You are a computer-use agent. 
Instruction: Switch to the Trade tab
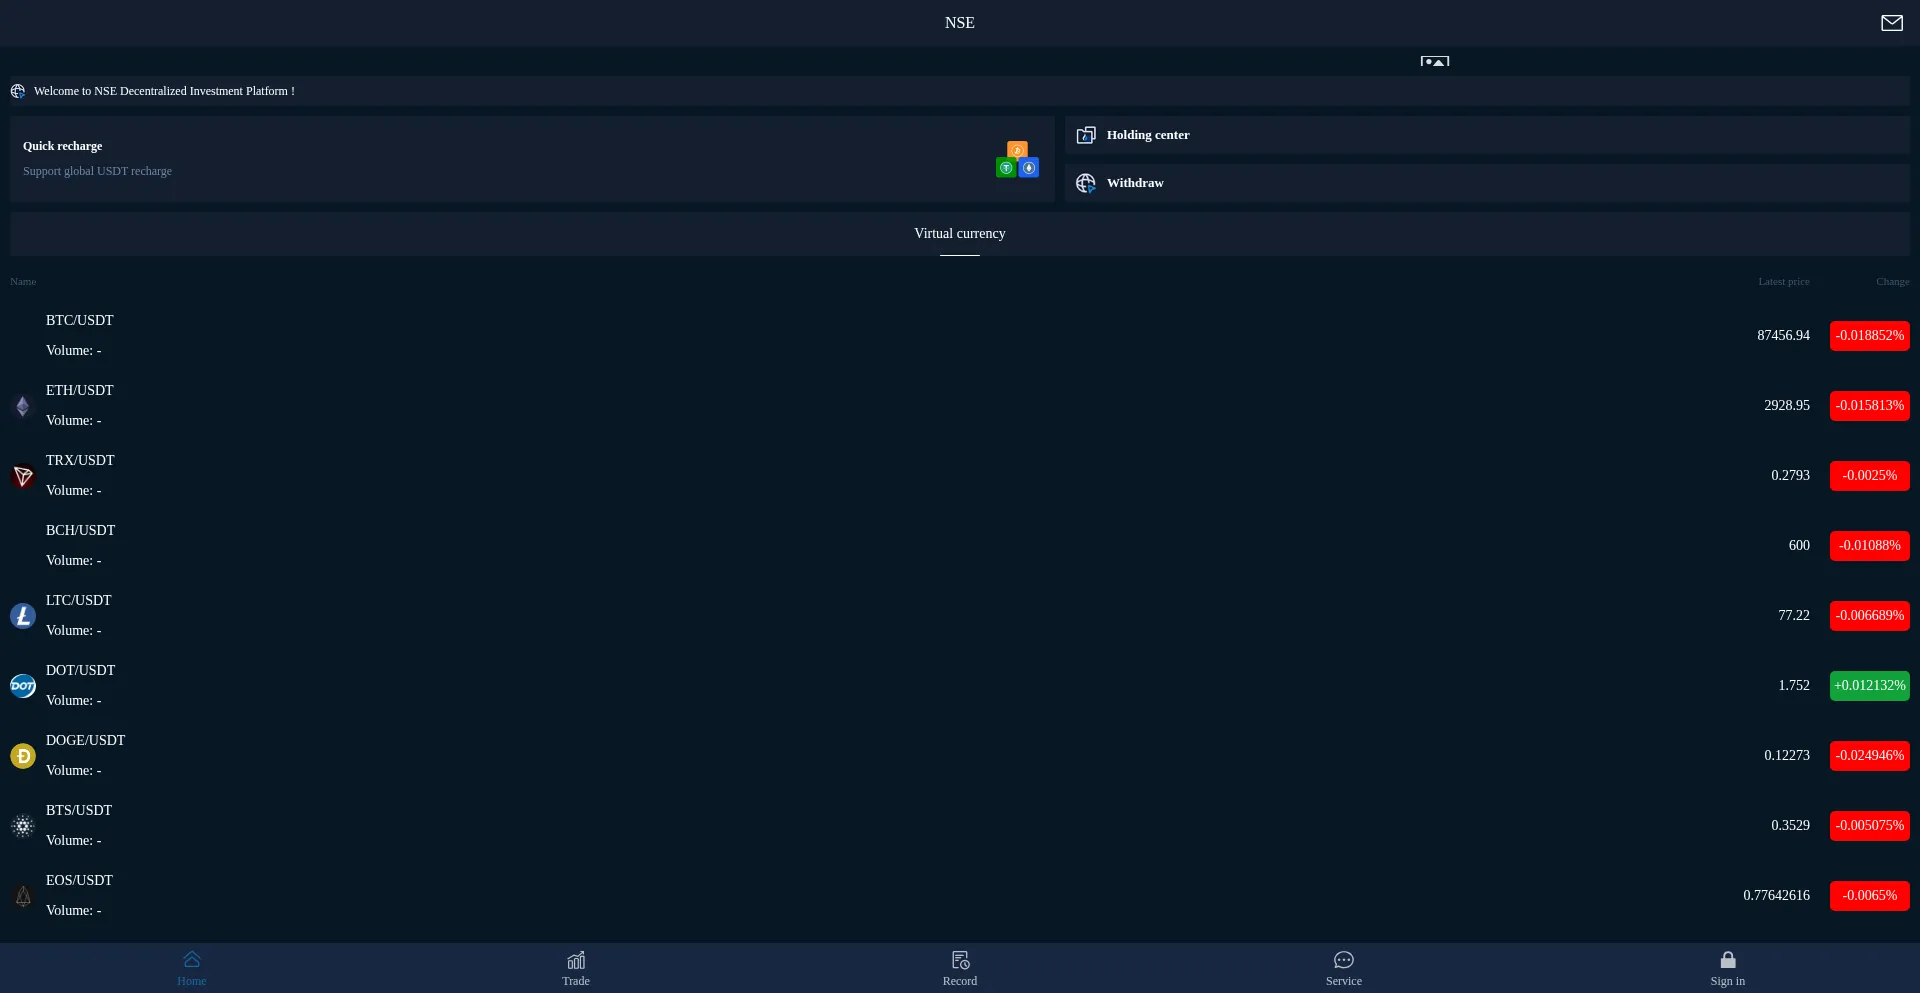click(x=576, y=968)
